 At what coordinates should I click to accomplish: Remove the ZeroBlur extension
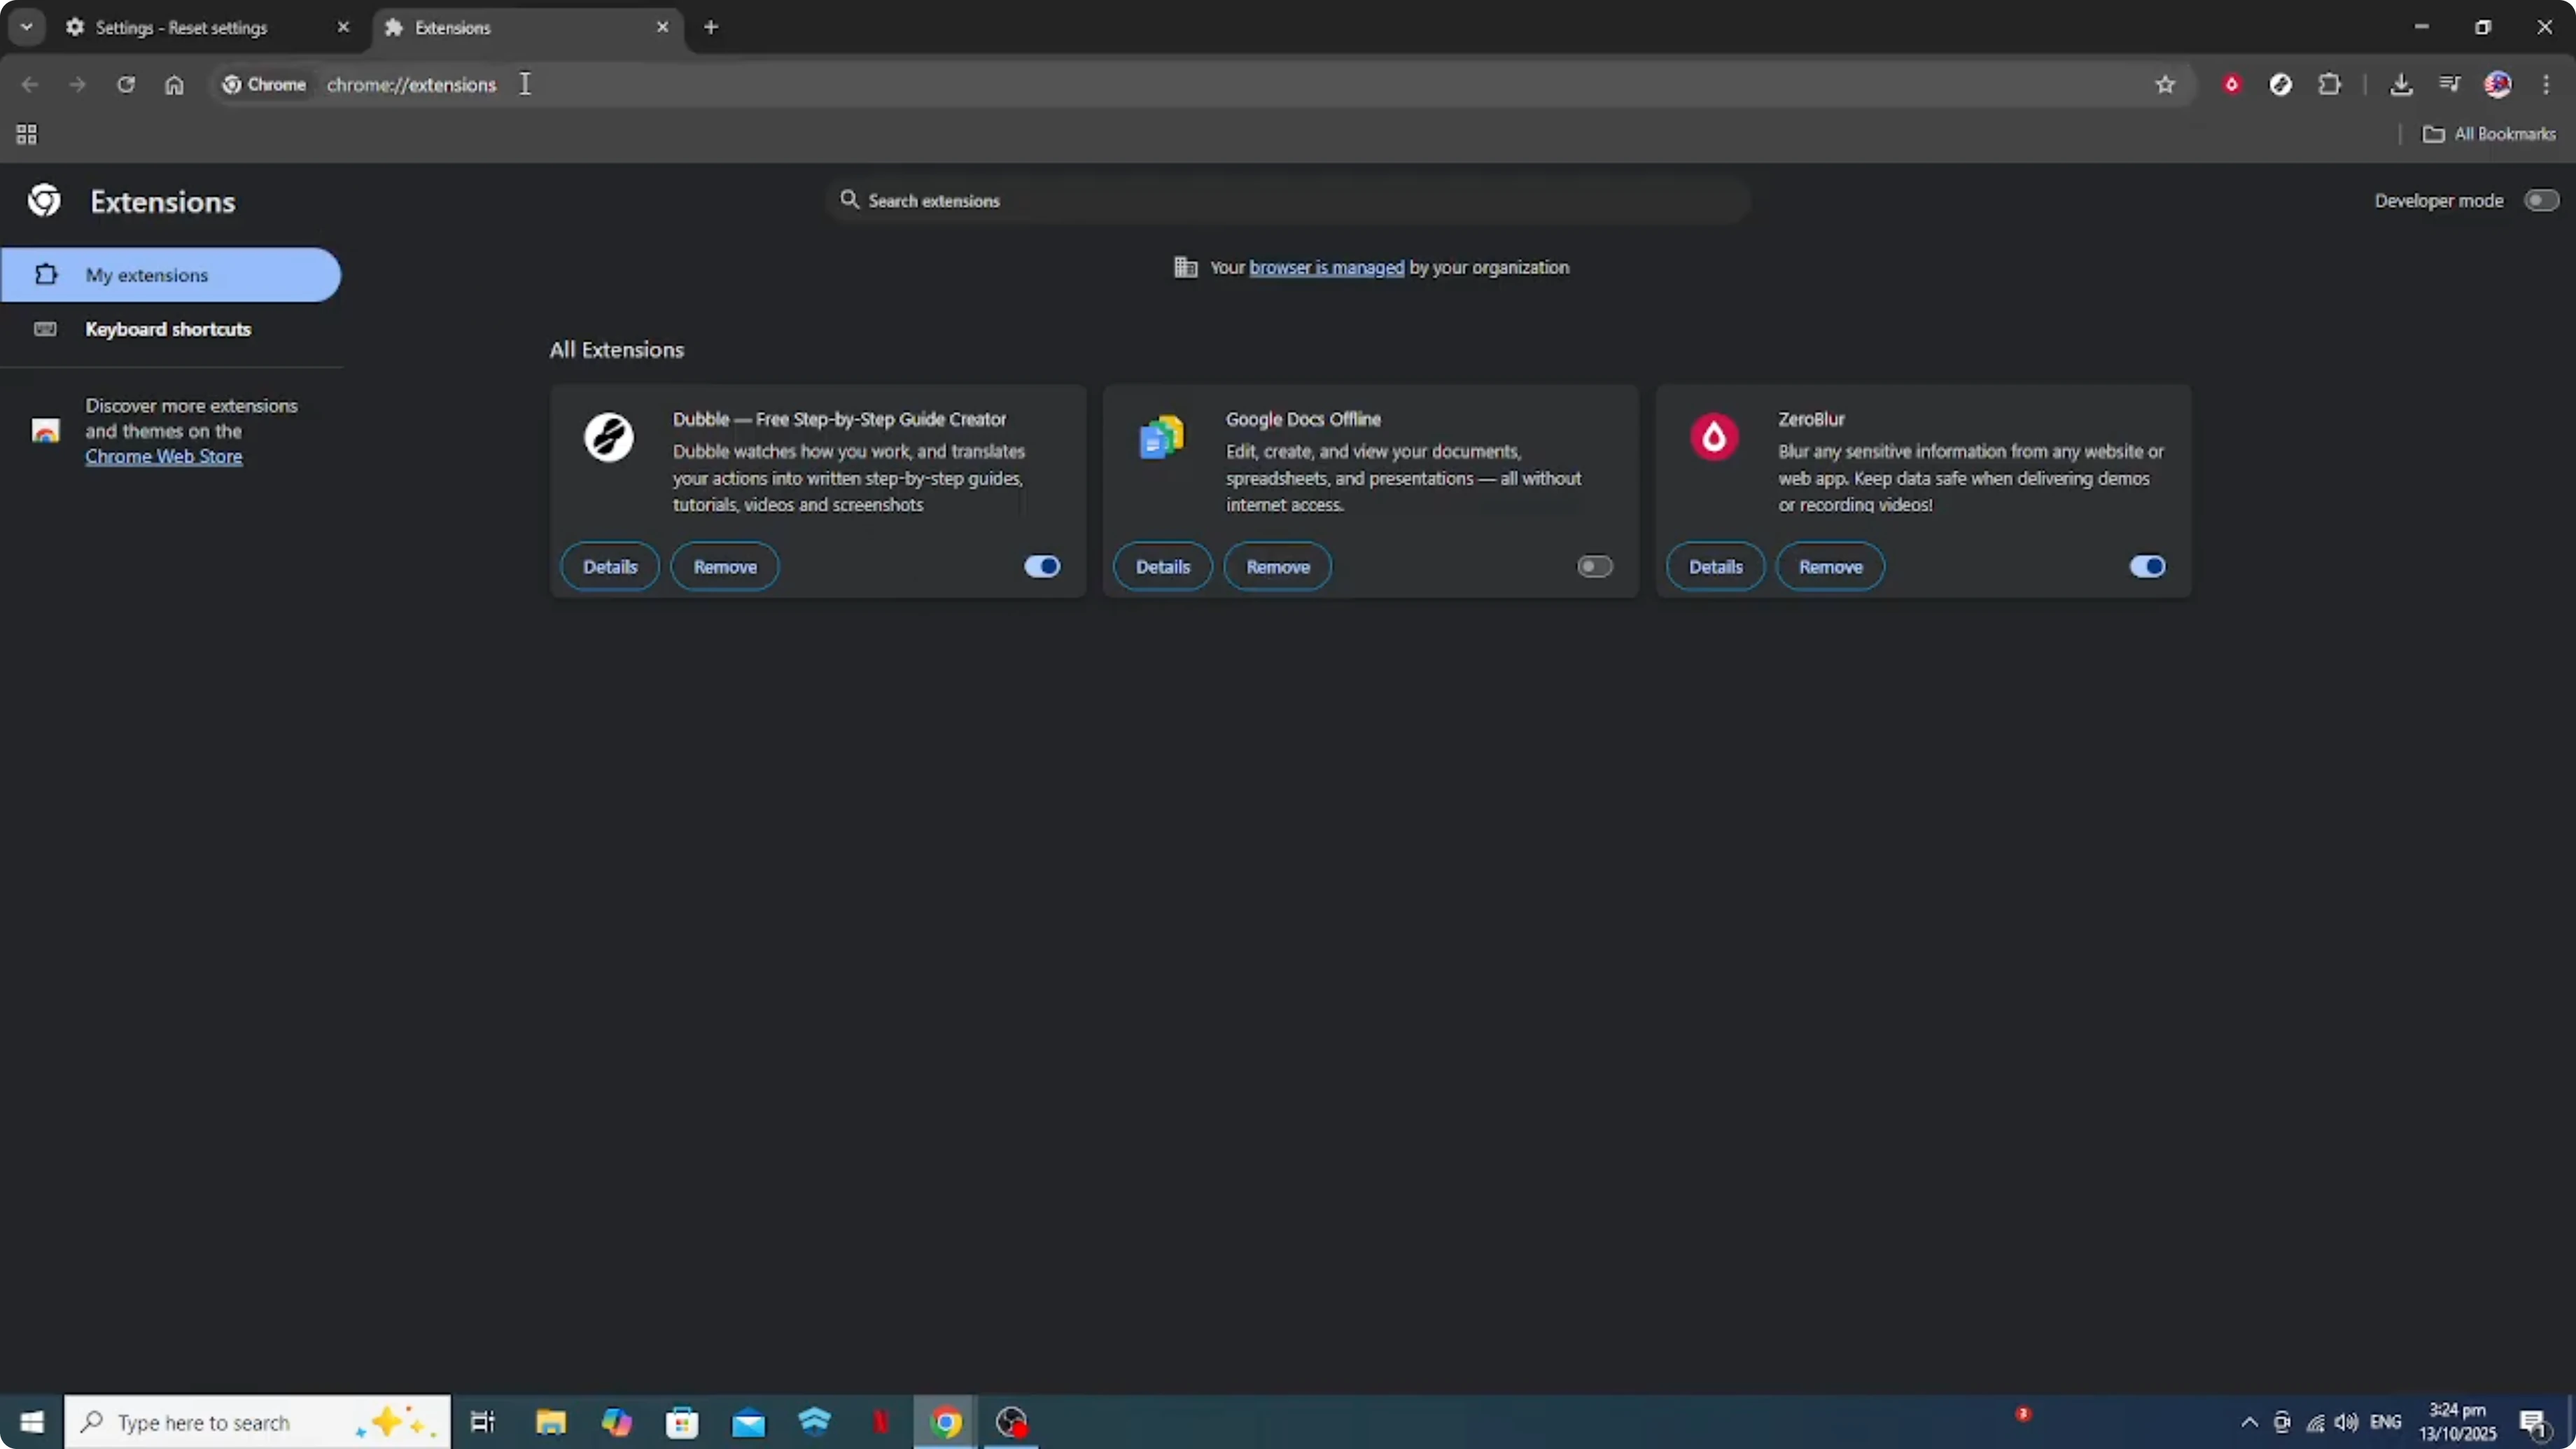(x=1830, y=567)
